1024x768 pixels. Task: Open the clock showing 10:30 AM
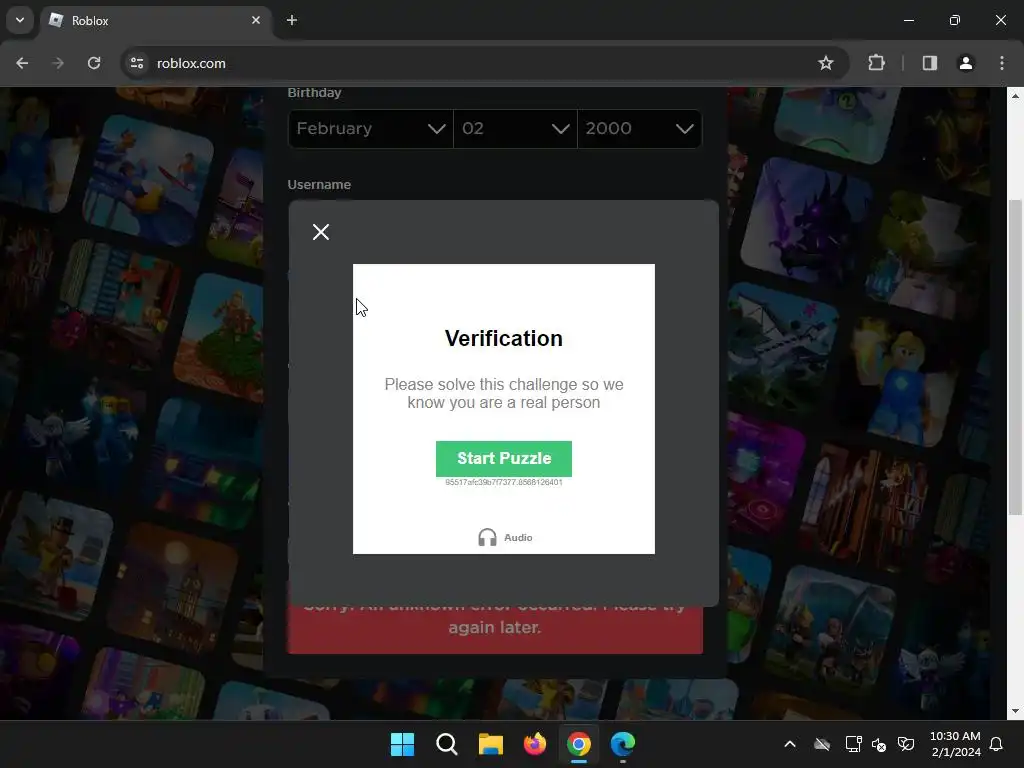955,744
